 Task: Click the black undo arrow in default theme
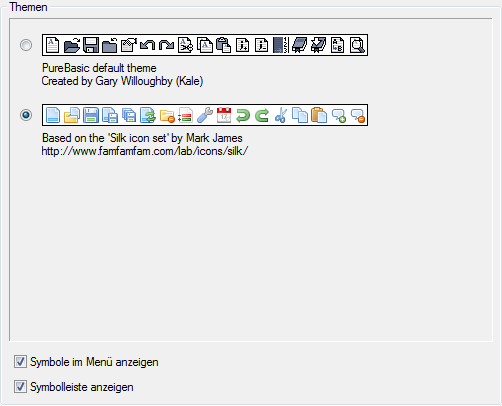pos(147,45)
